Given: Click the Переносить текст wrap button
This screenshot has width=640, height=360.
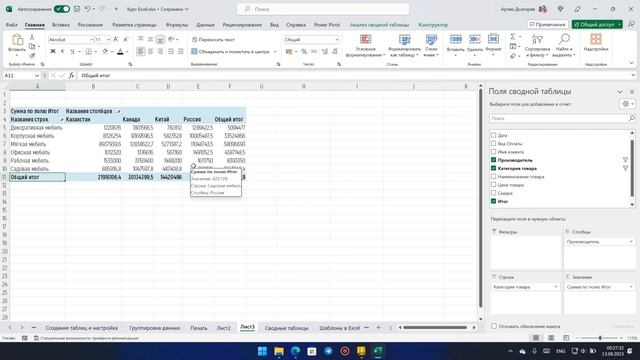Looking at the screenshot, I should (x=213, y=40).
